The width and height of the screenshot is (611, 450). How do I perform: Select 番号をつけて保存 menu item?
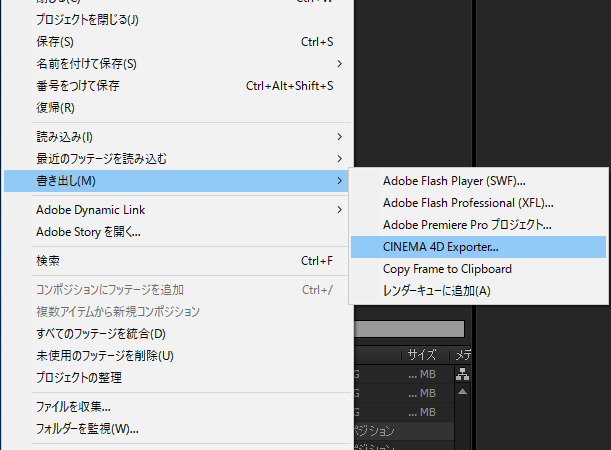176,86
